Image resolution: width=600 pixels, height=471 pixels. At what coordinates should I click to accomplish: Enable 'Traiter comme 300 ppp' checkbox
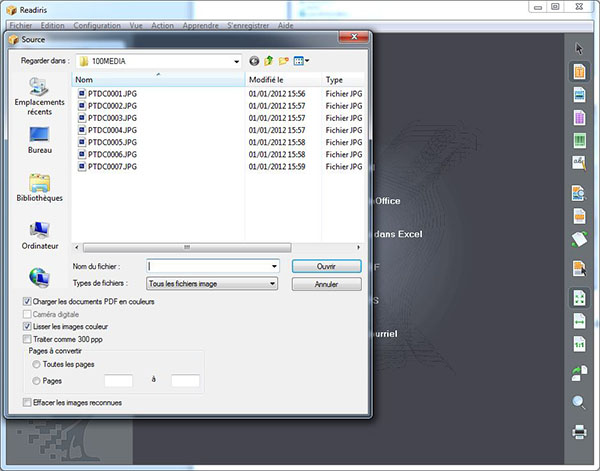click(26, 340)
